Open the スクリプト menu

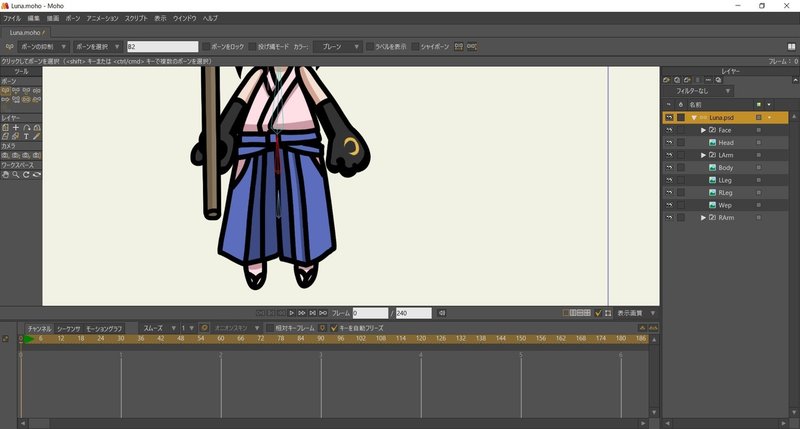[136, 18]
